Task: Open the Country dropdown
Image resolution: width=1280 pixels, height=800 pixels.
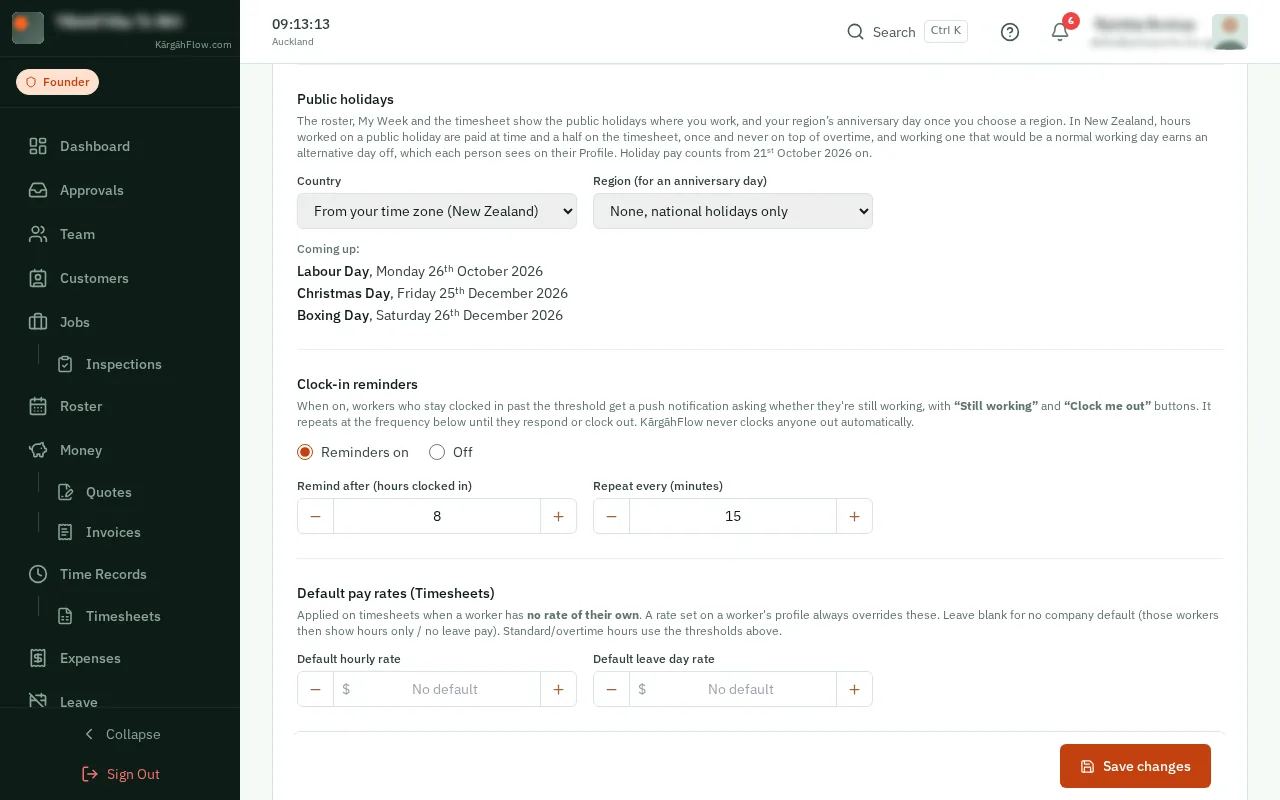Action: [437, 211]
